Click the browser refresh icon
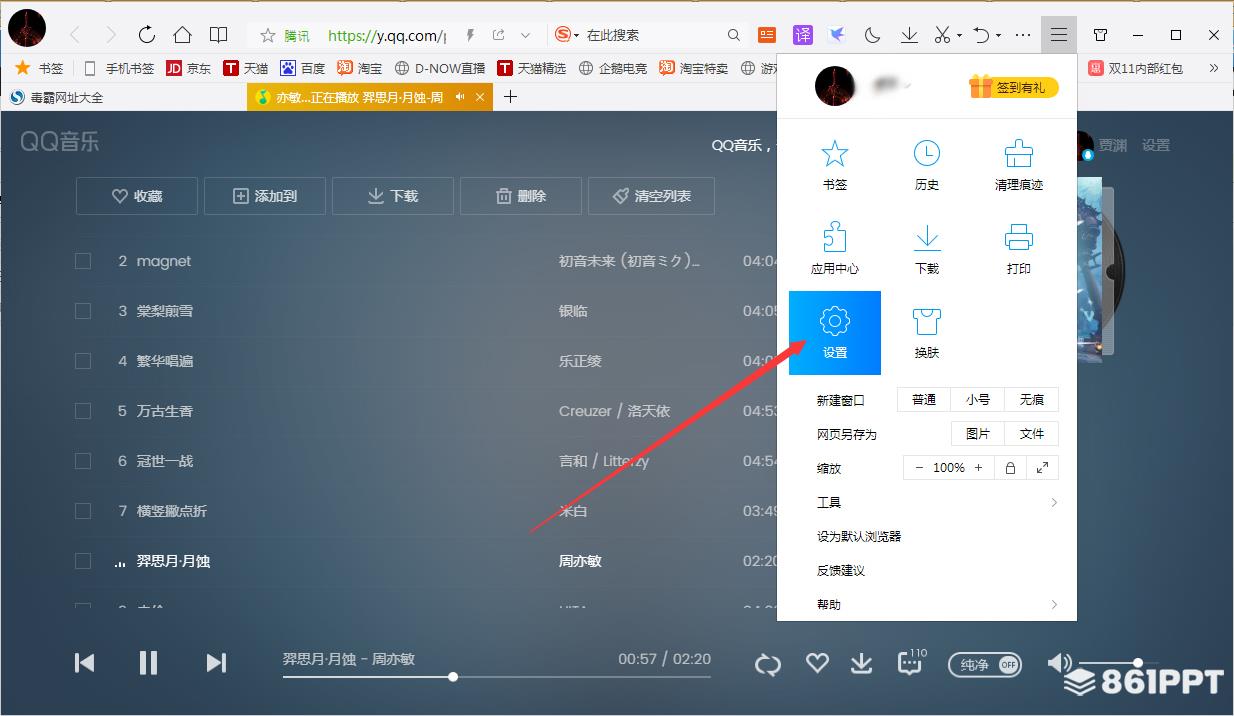Viewport: 1234px width, 716px height. [x=147, y=35]
